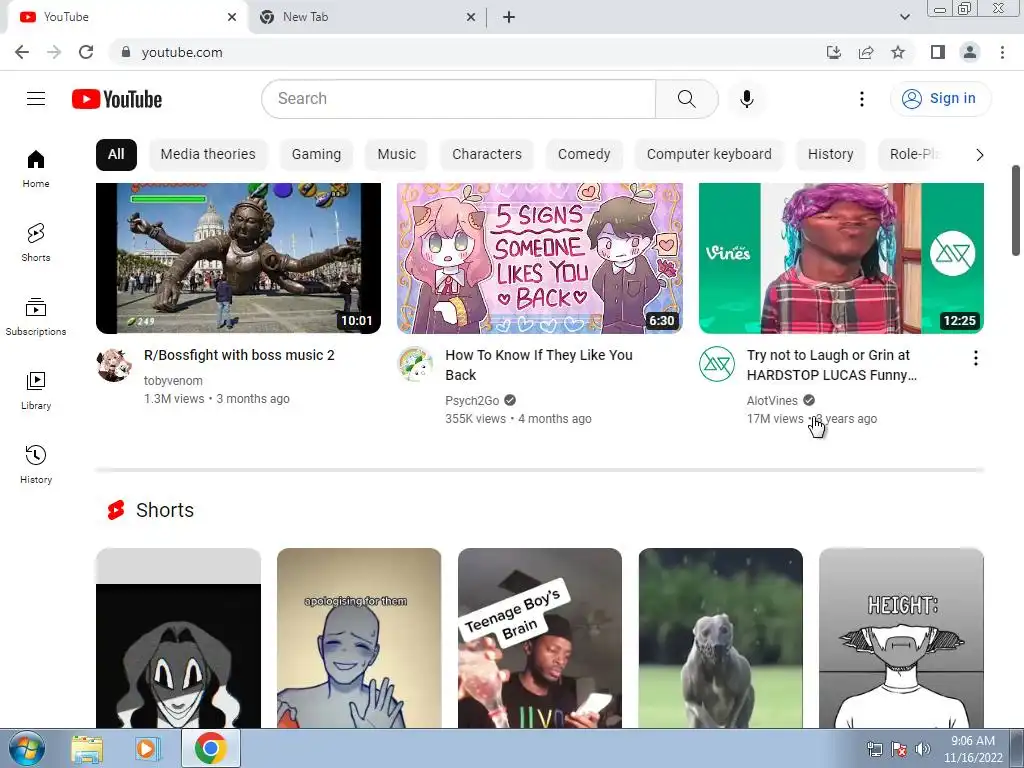Screen dimensions: 1024x768
Task: Open the Teenage Boy's Brain short
Action: (539, 638)
